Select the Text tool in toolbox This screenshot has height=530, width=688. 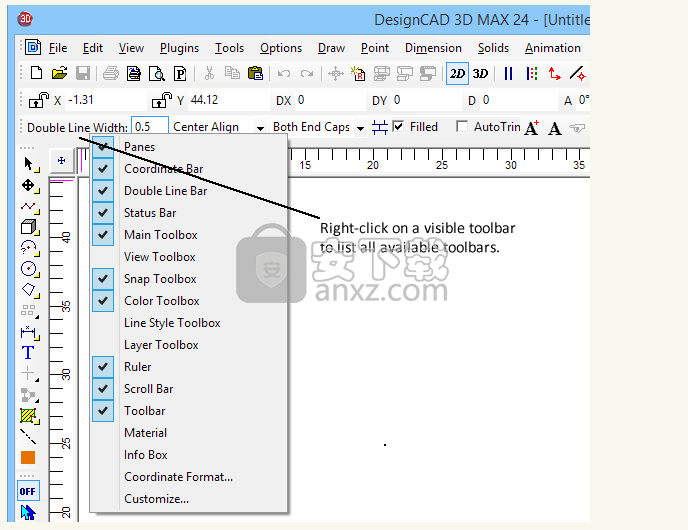click(28, 353)
